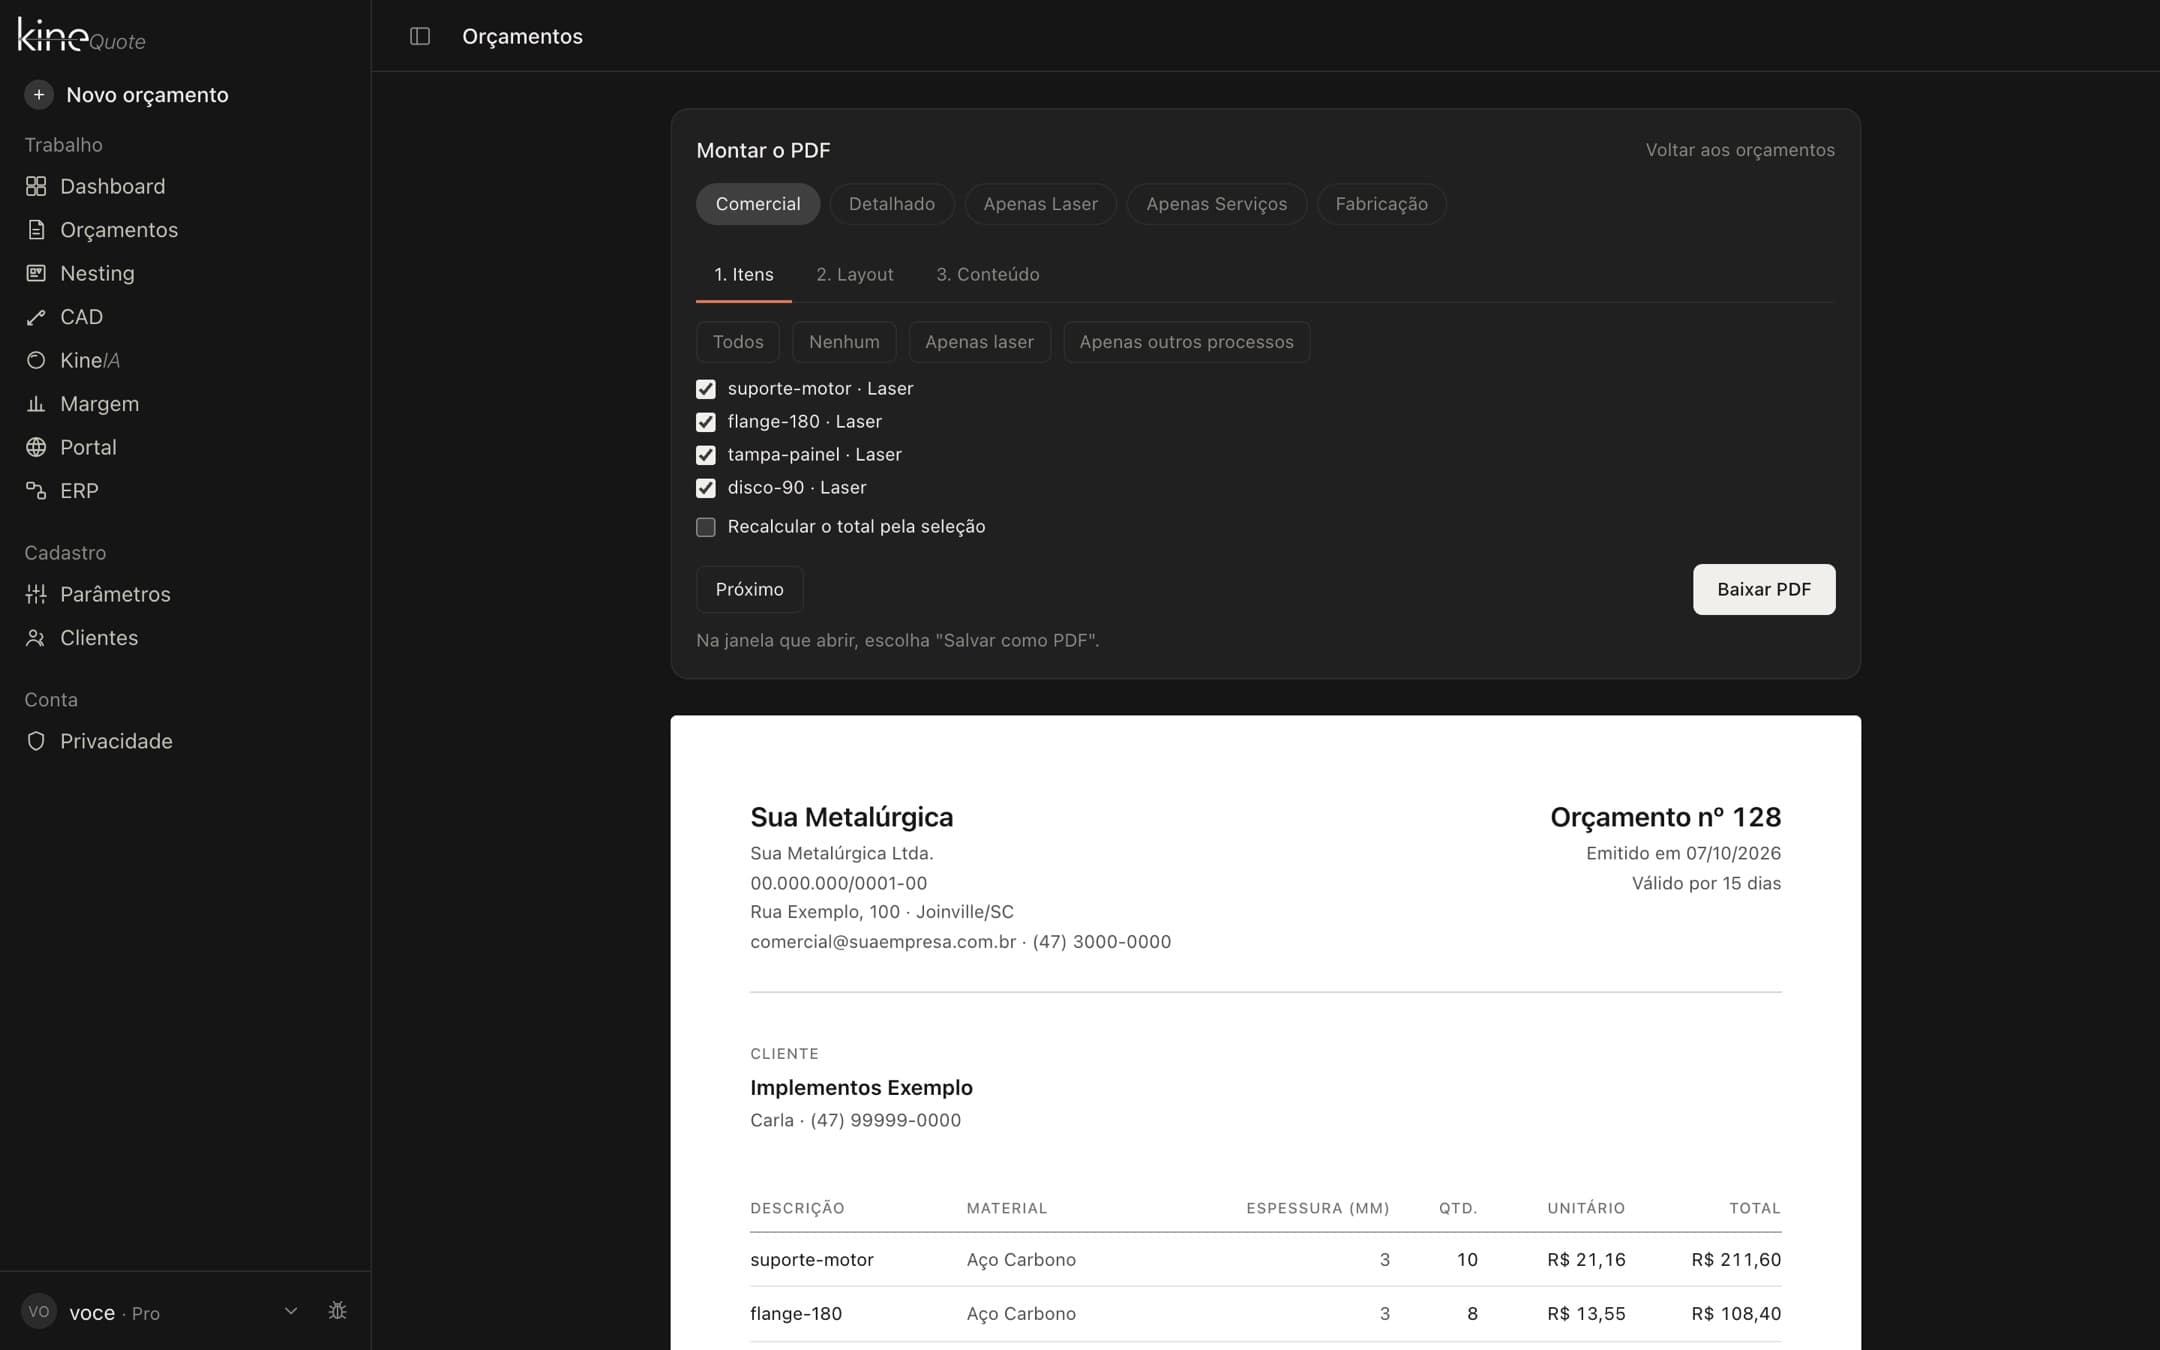Viewport: 2160px width, 1350px height.
Task: Click Apenas outros processos filter button
Action: click(1187, 342)
